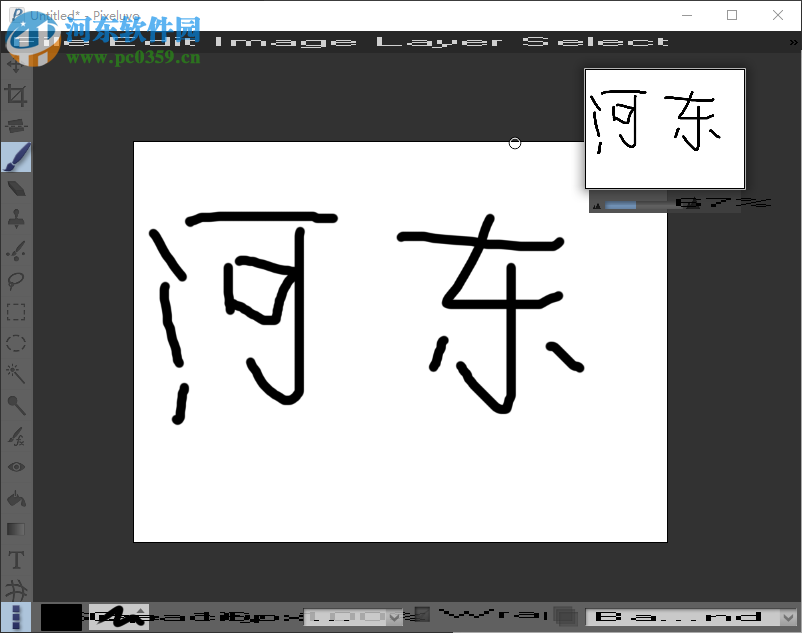Select the Crop tool
This screenshot has height=633, width=802.
[x=15, y=96]
